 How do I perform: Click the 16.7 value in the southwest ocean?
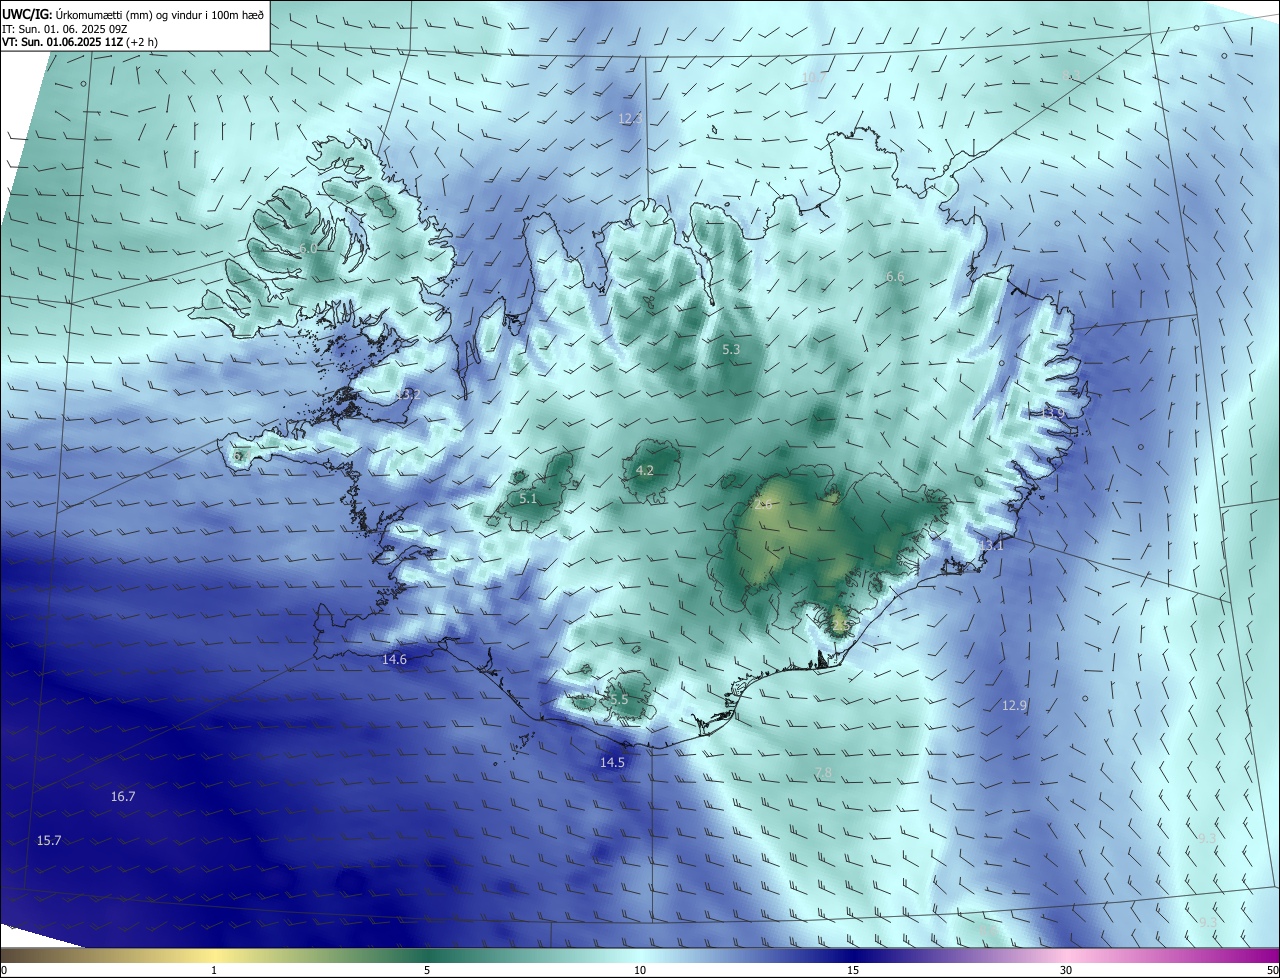tap(123, 797)
